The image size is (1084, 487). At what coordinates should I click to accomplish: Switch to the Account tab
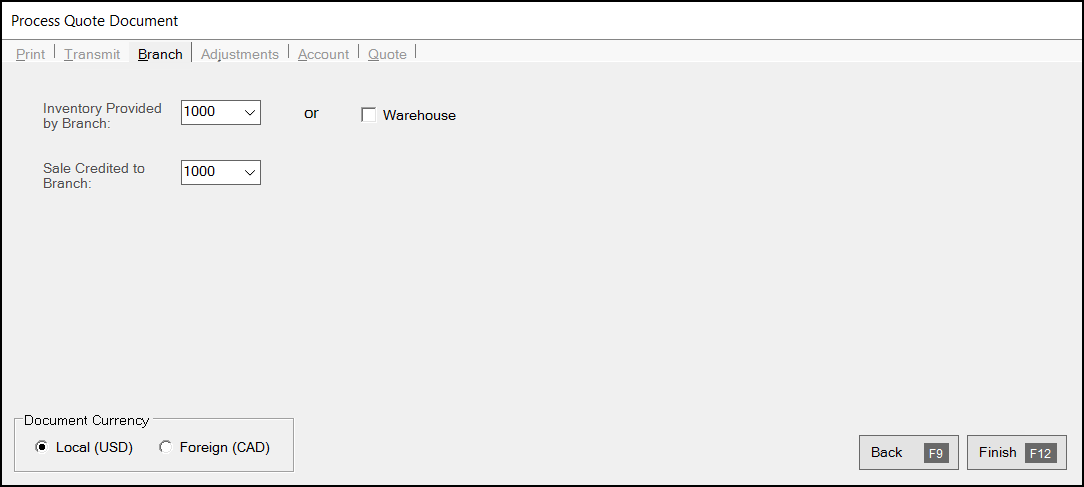[324, 54]
